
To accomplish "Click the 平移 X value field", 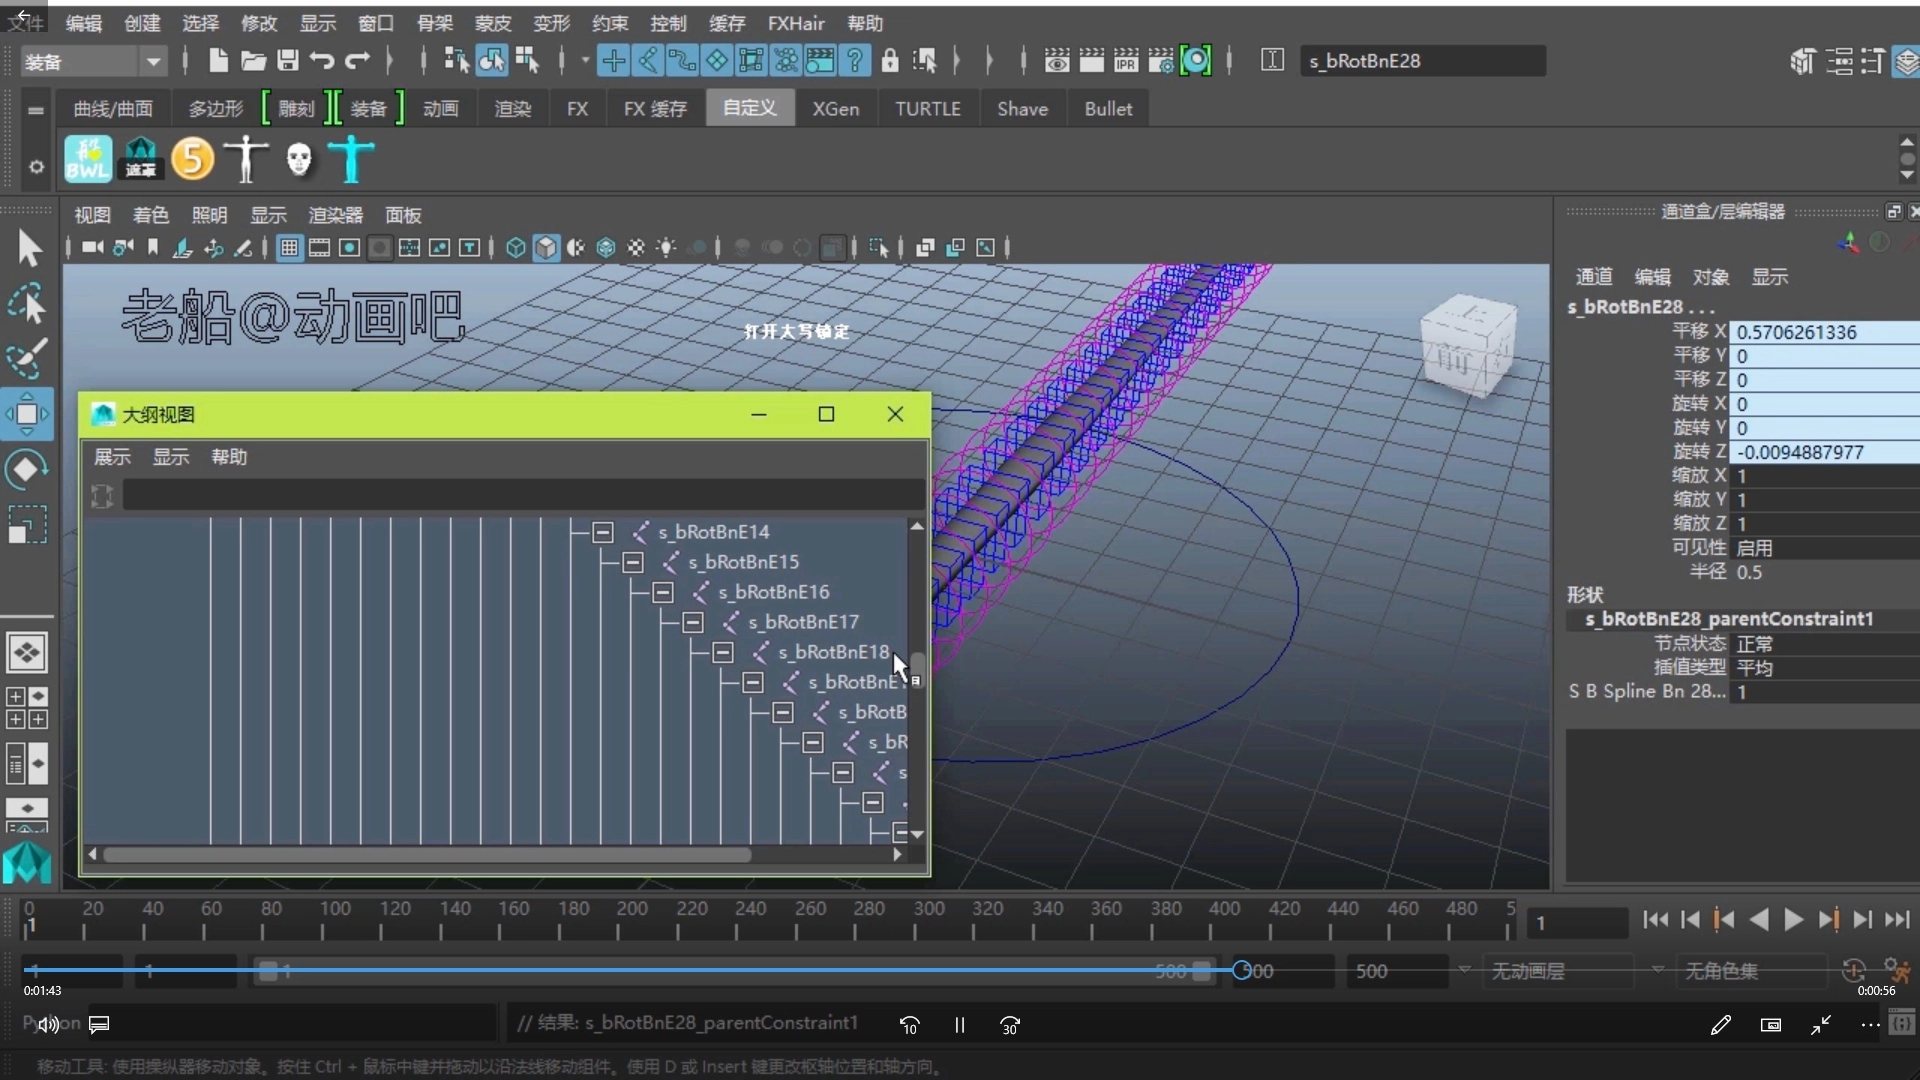I will tap(1824, 332).
